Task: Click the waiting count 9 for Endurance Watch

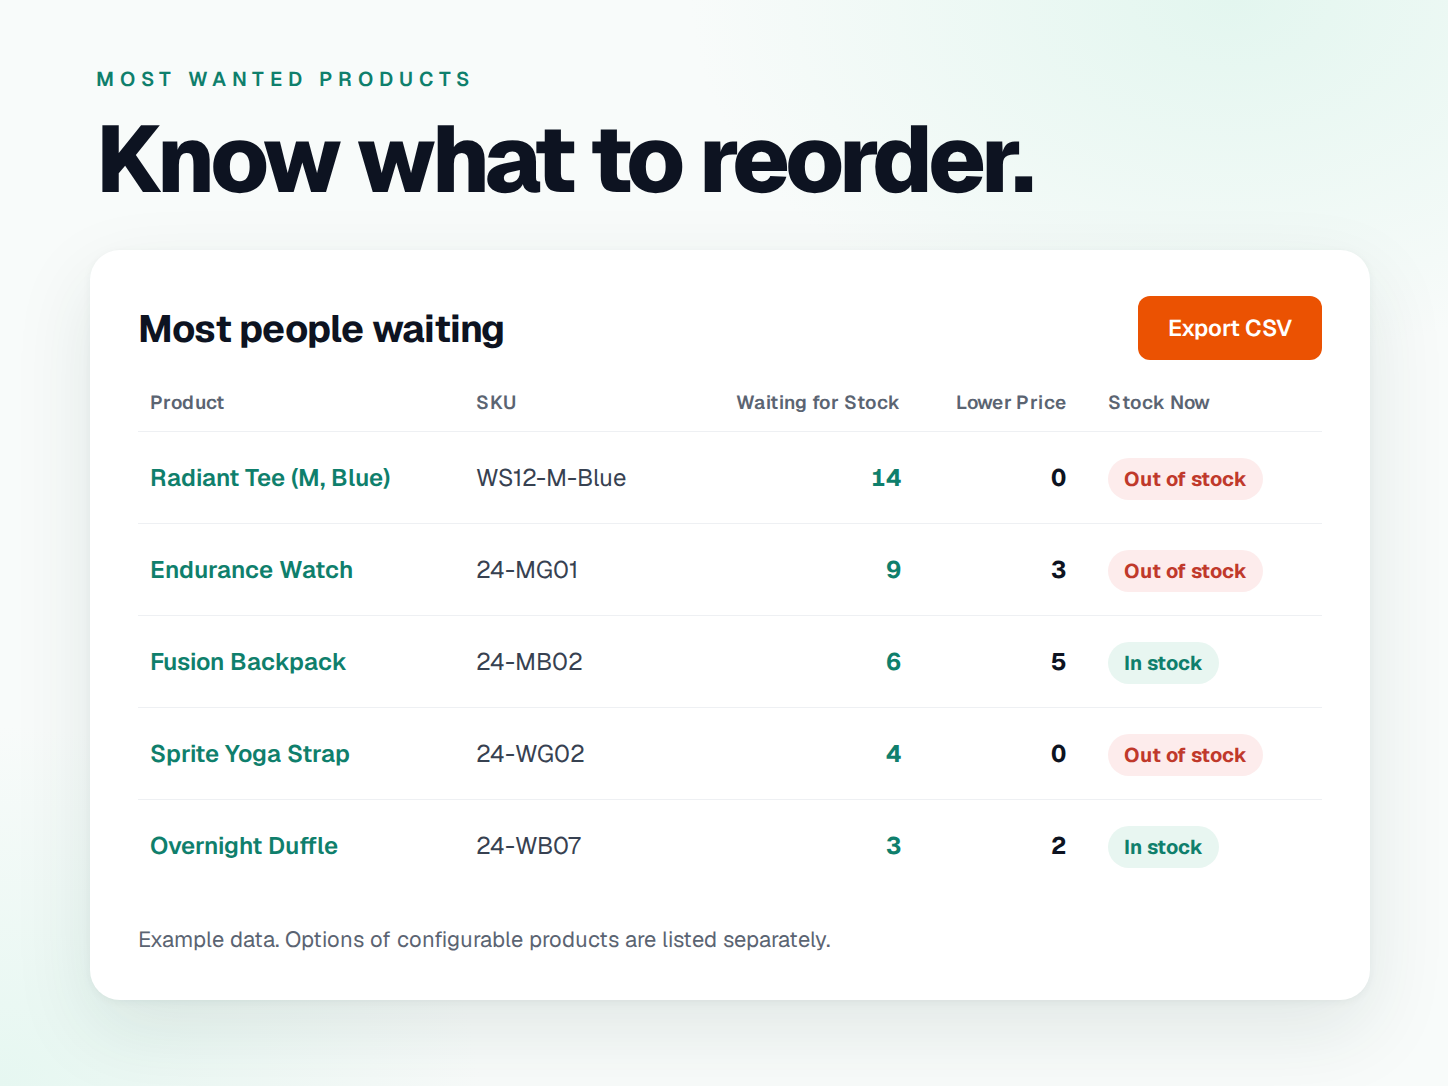Action: pos(893,570)
